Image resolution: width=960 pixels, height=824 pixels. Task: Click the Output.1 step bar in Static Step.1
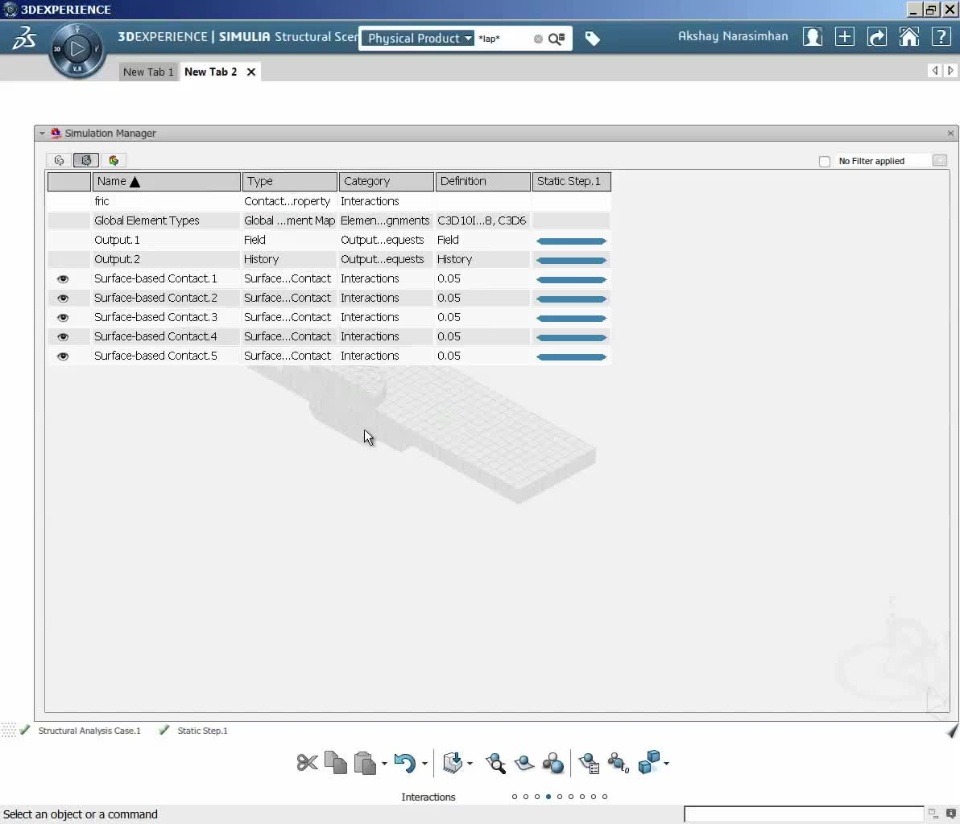pyautogui.click(x=571, y=241)
